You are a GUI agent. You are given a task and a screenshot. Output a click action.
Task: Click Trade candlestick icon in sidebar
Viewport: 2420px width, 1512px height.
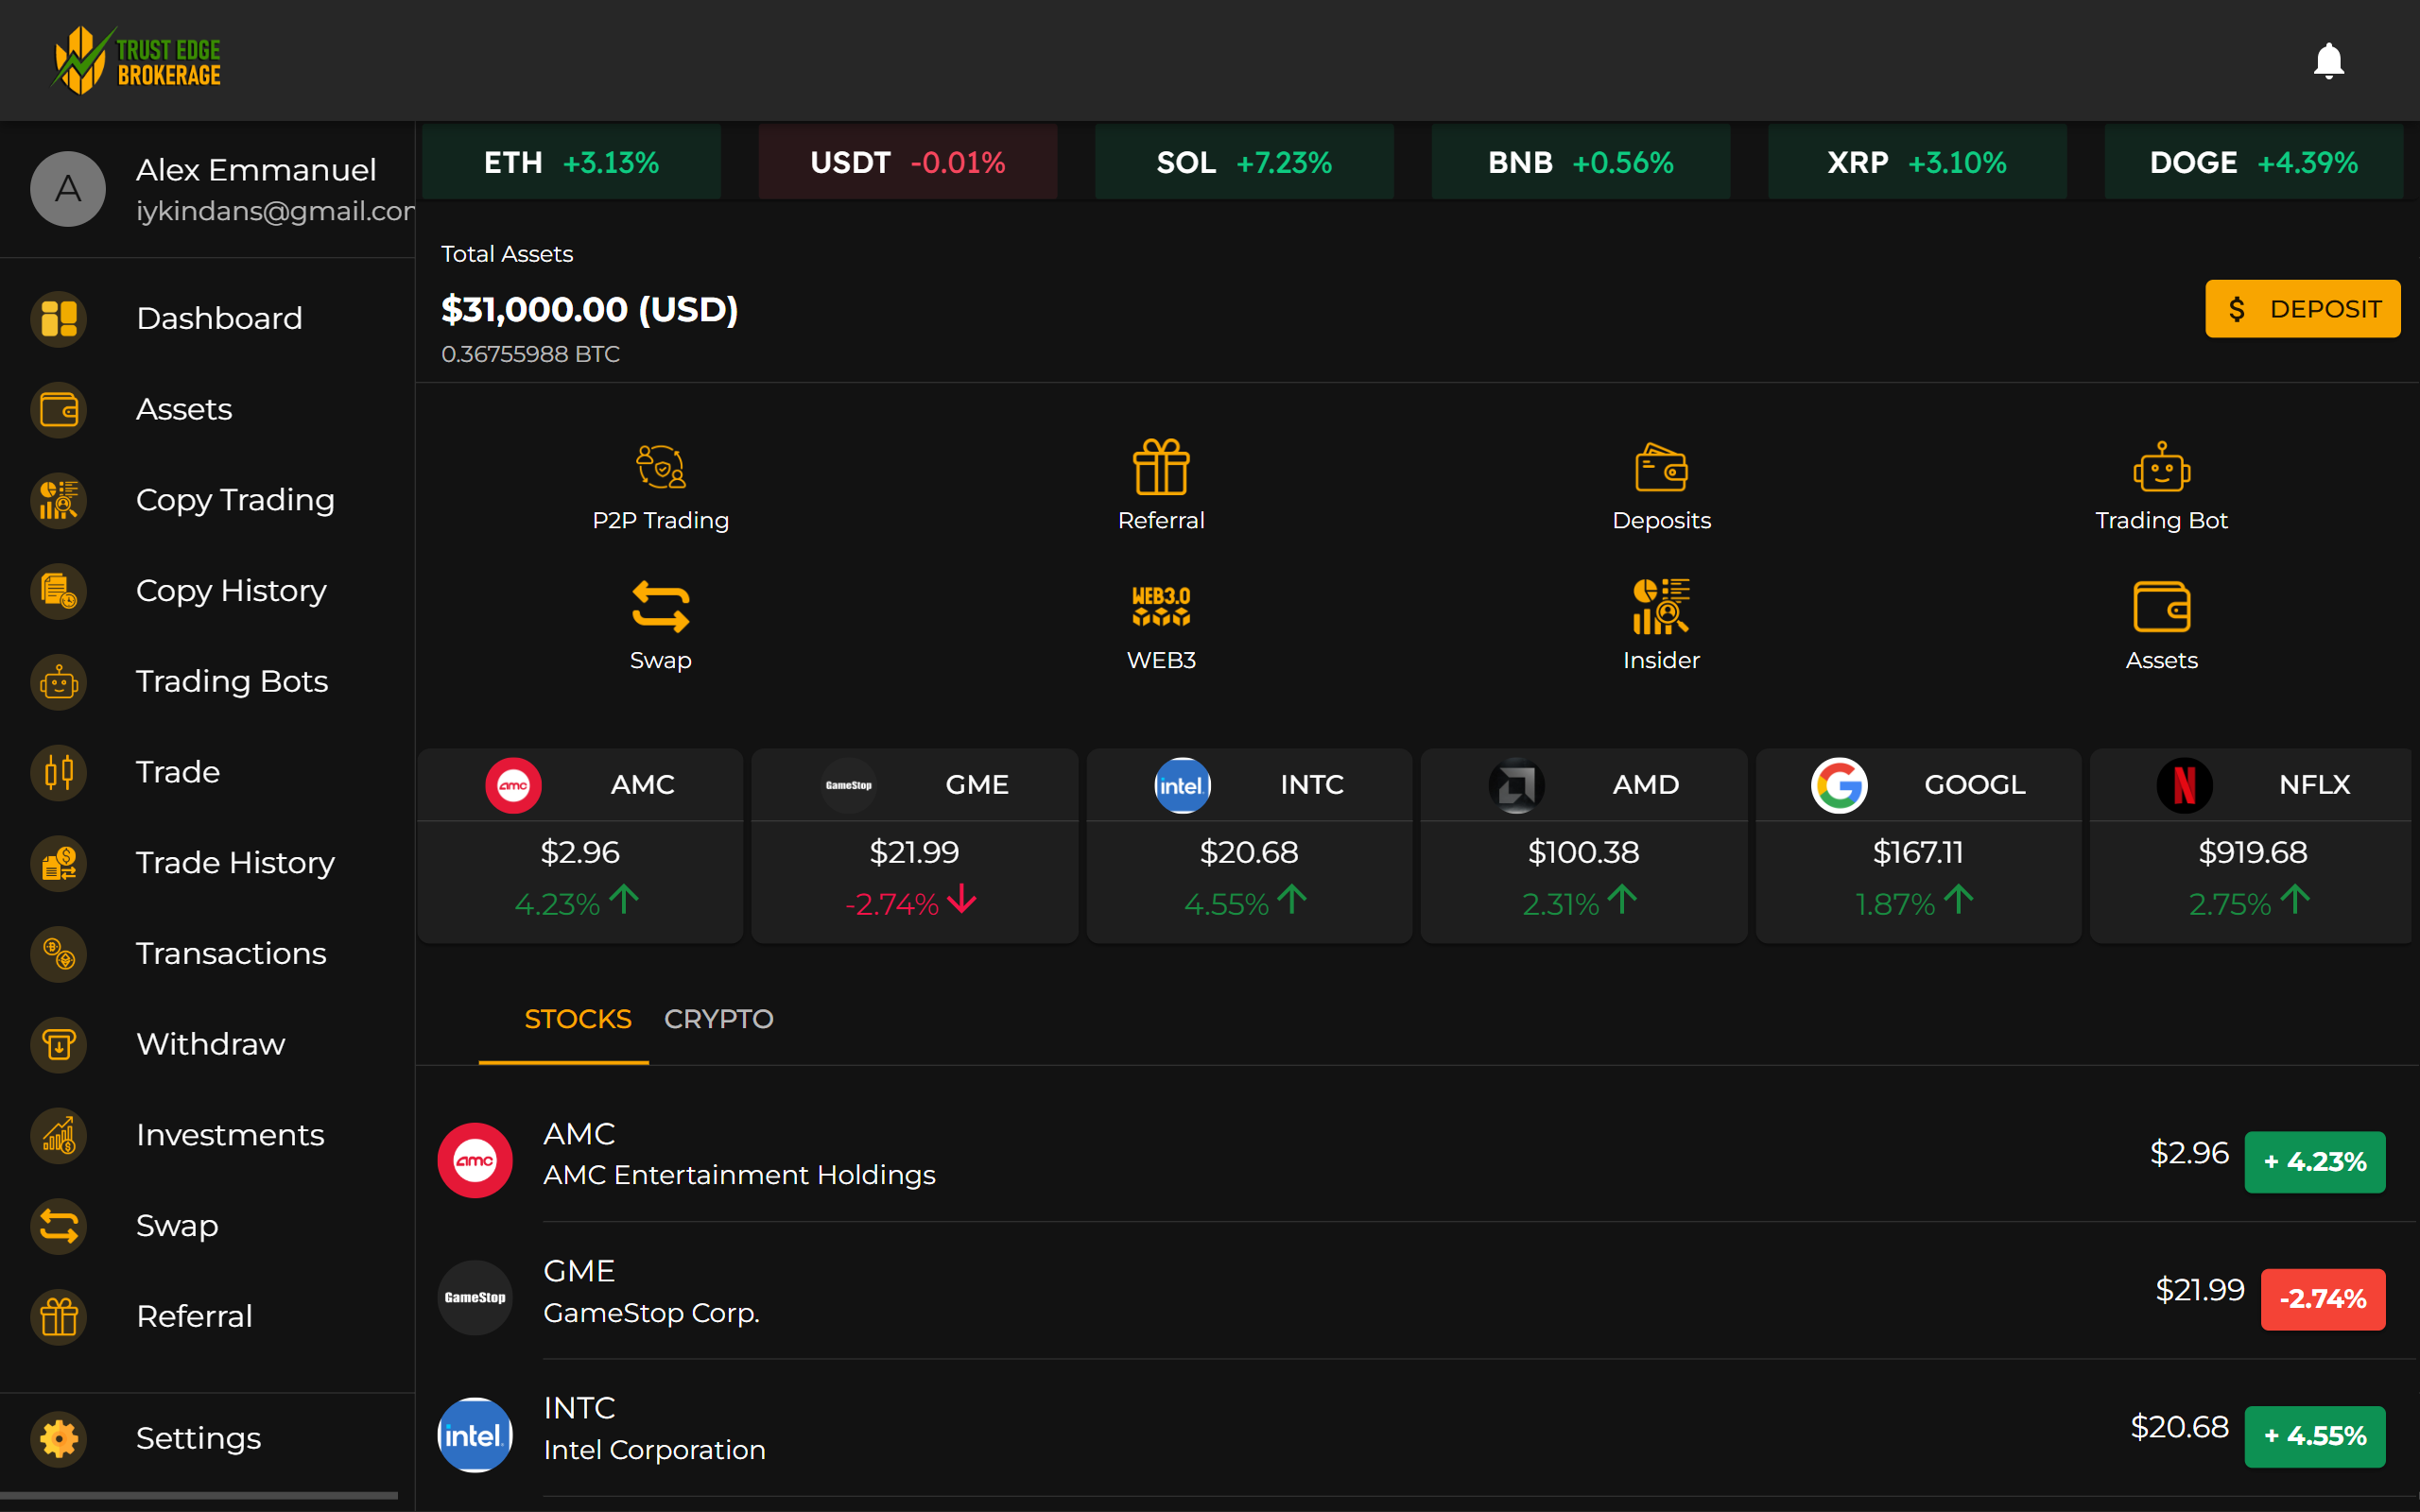point(59,772)
